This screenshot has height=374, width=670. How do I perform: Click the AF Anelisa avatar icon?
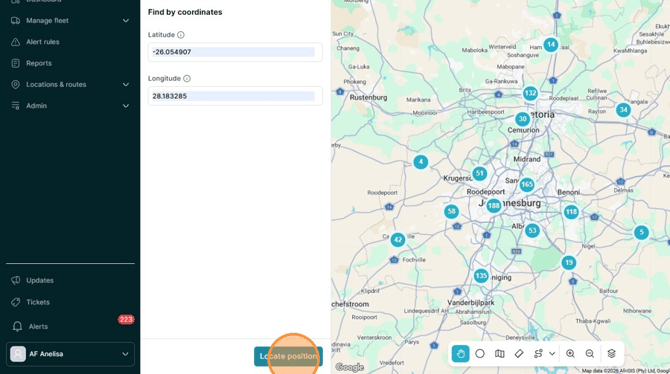18,354
